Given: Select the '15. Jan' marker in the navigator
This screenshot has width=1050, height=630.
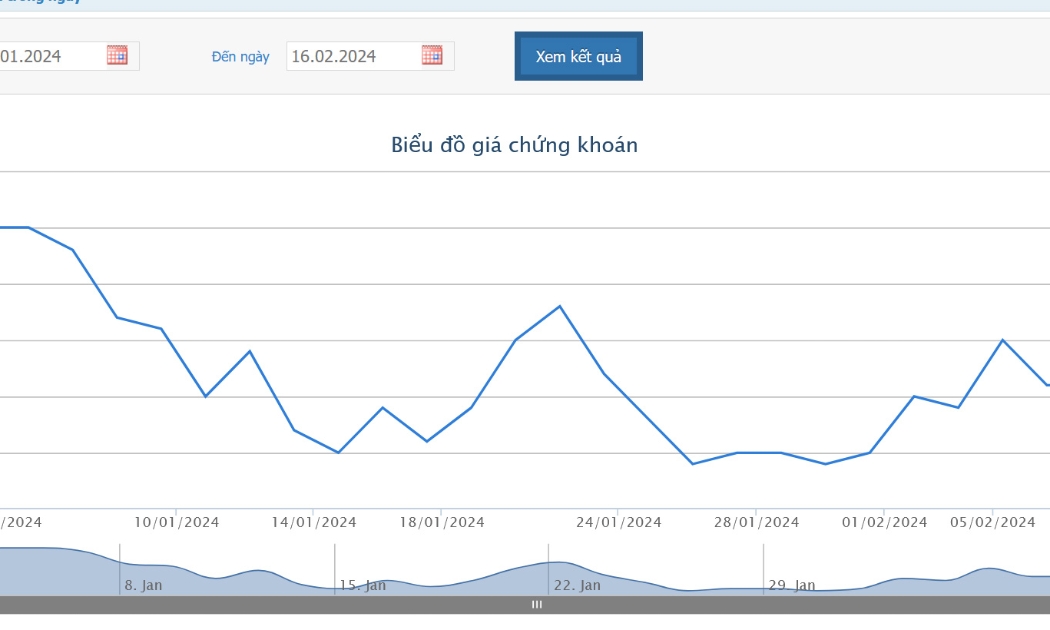Looking at the screenshot, I should coord(362,585).
